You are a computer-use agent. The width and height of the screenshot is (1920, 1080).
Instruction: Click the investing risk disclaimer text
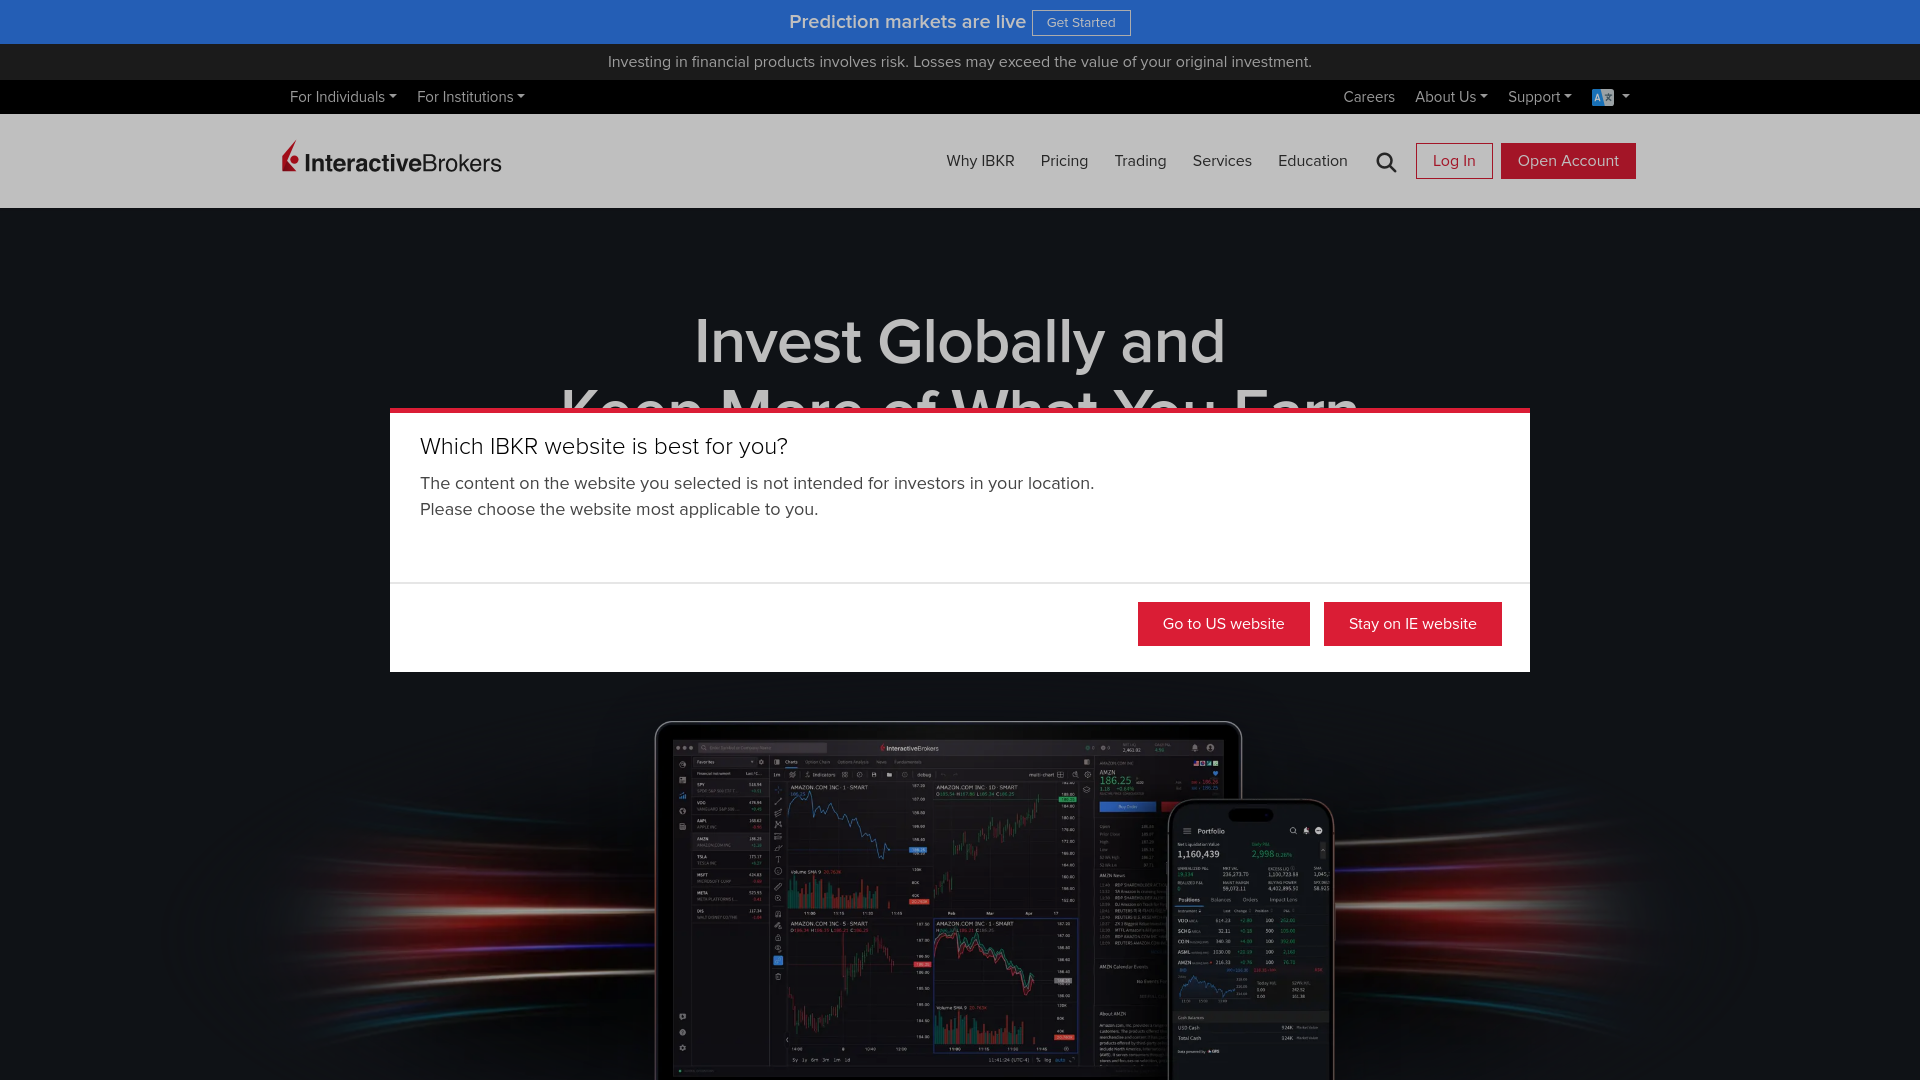point(960,62)
